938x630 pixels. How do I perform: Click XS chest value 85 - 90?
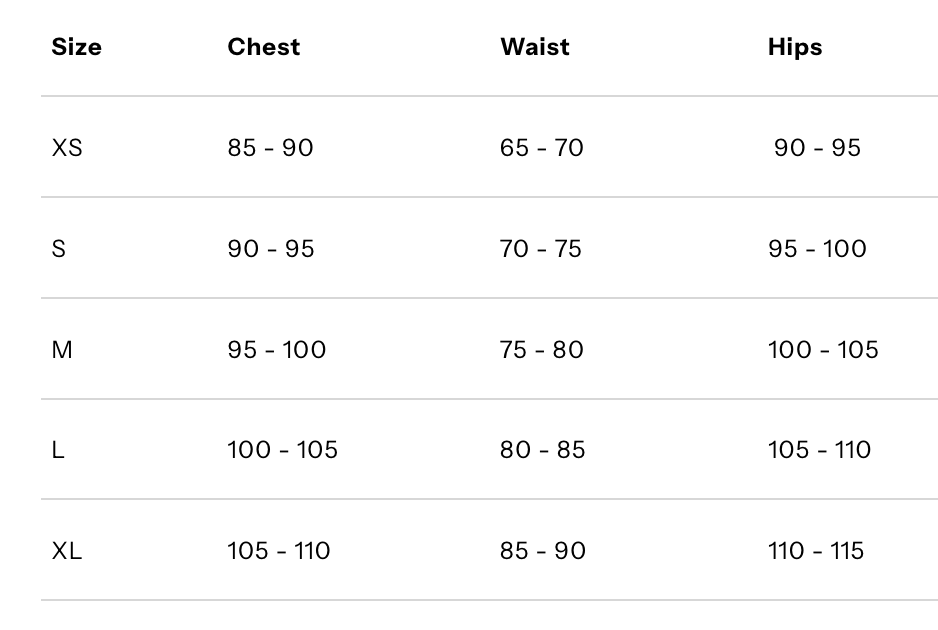pyautogui.click(x=270, y=148)
